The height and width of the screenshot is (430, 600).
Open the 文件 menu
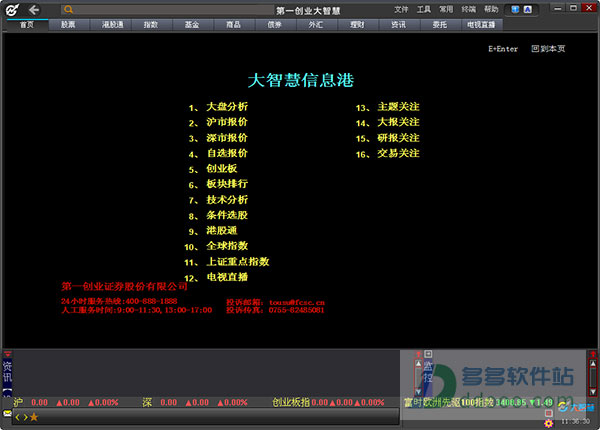click(401, 9)
